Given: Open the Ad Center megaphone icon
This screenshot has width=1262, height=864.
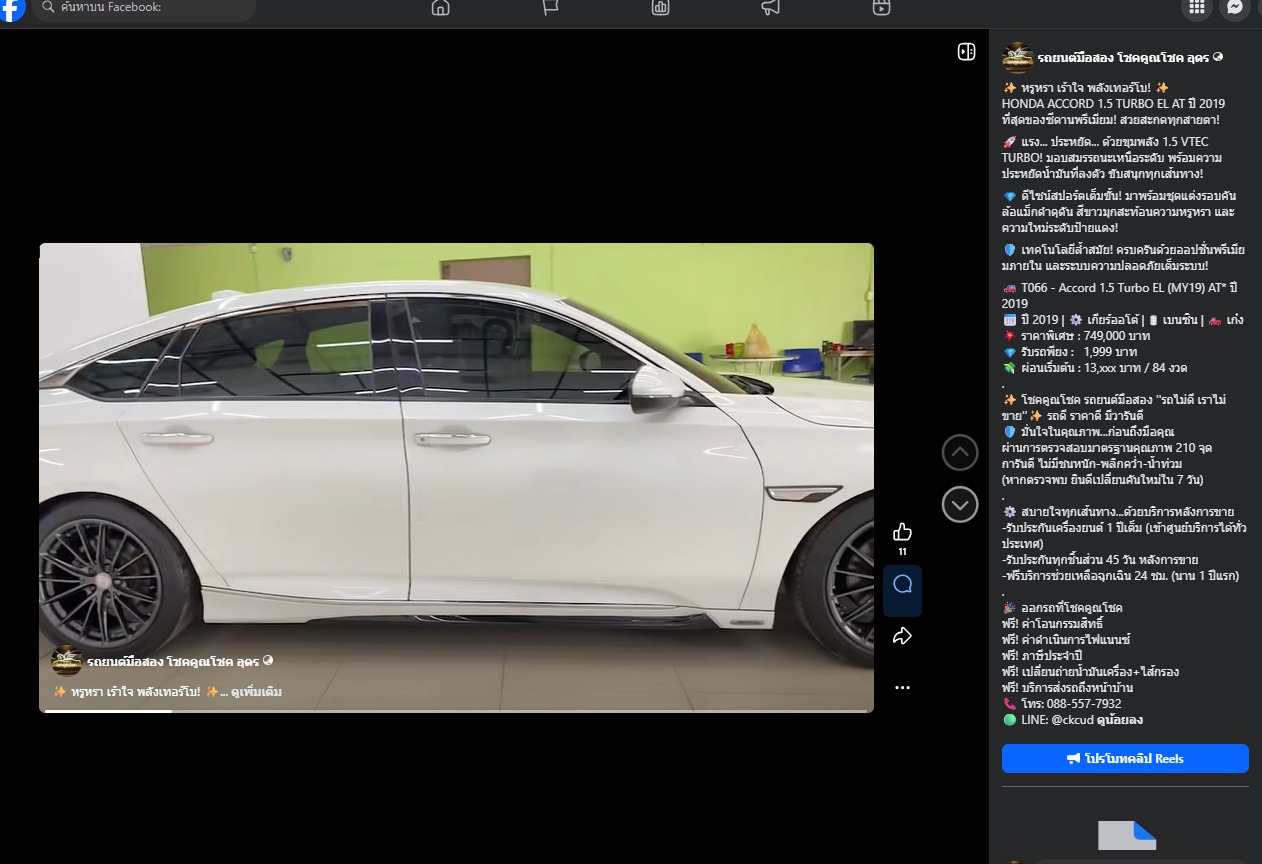Looking at the screenshot, I should (x=770, y=8).
